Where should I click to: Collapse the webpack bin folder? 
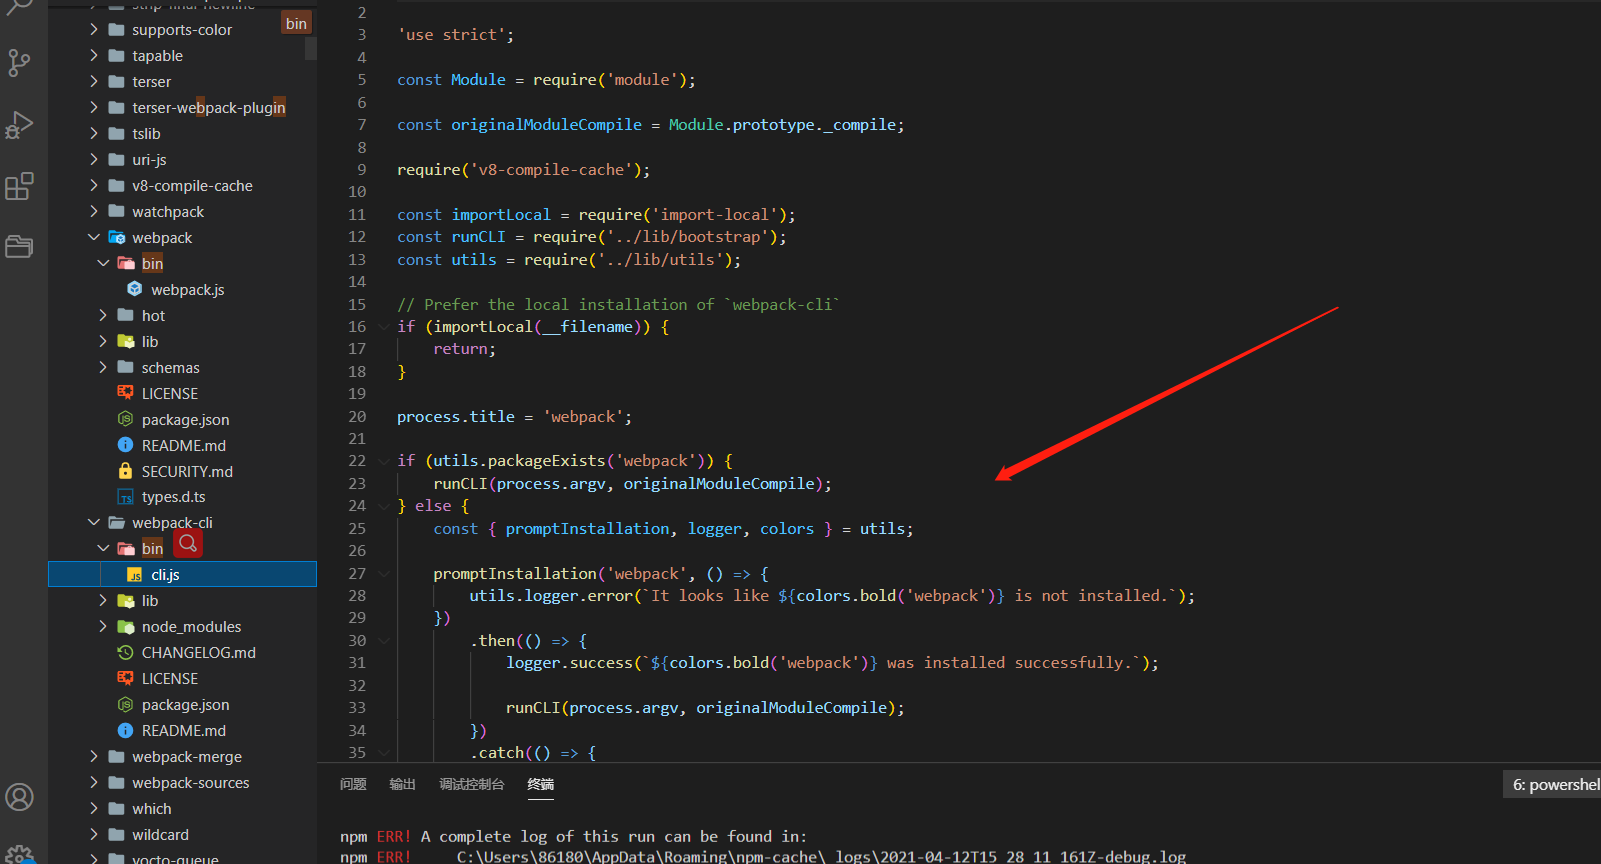tap(103, 263)
